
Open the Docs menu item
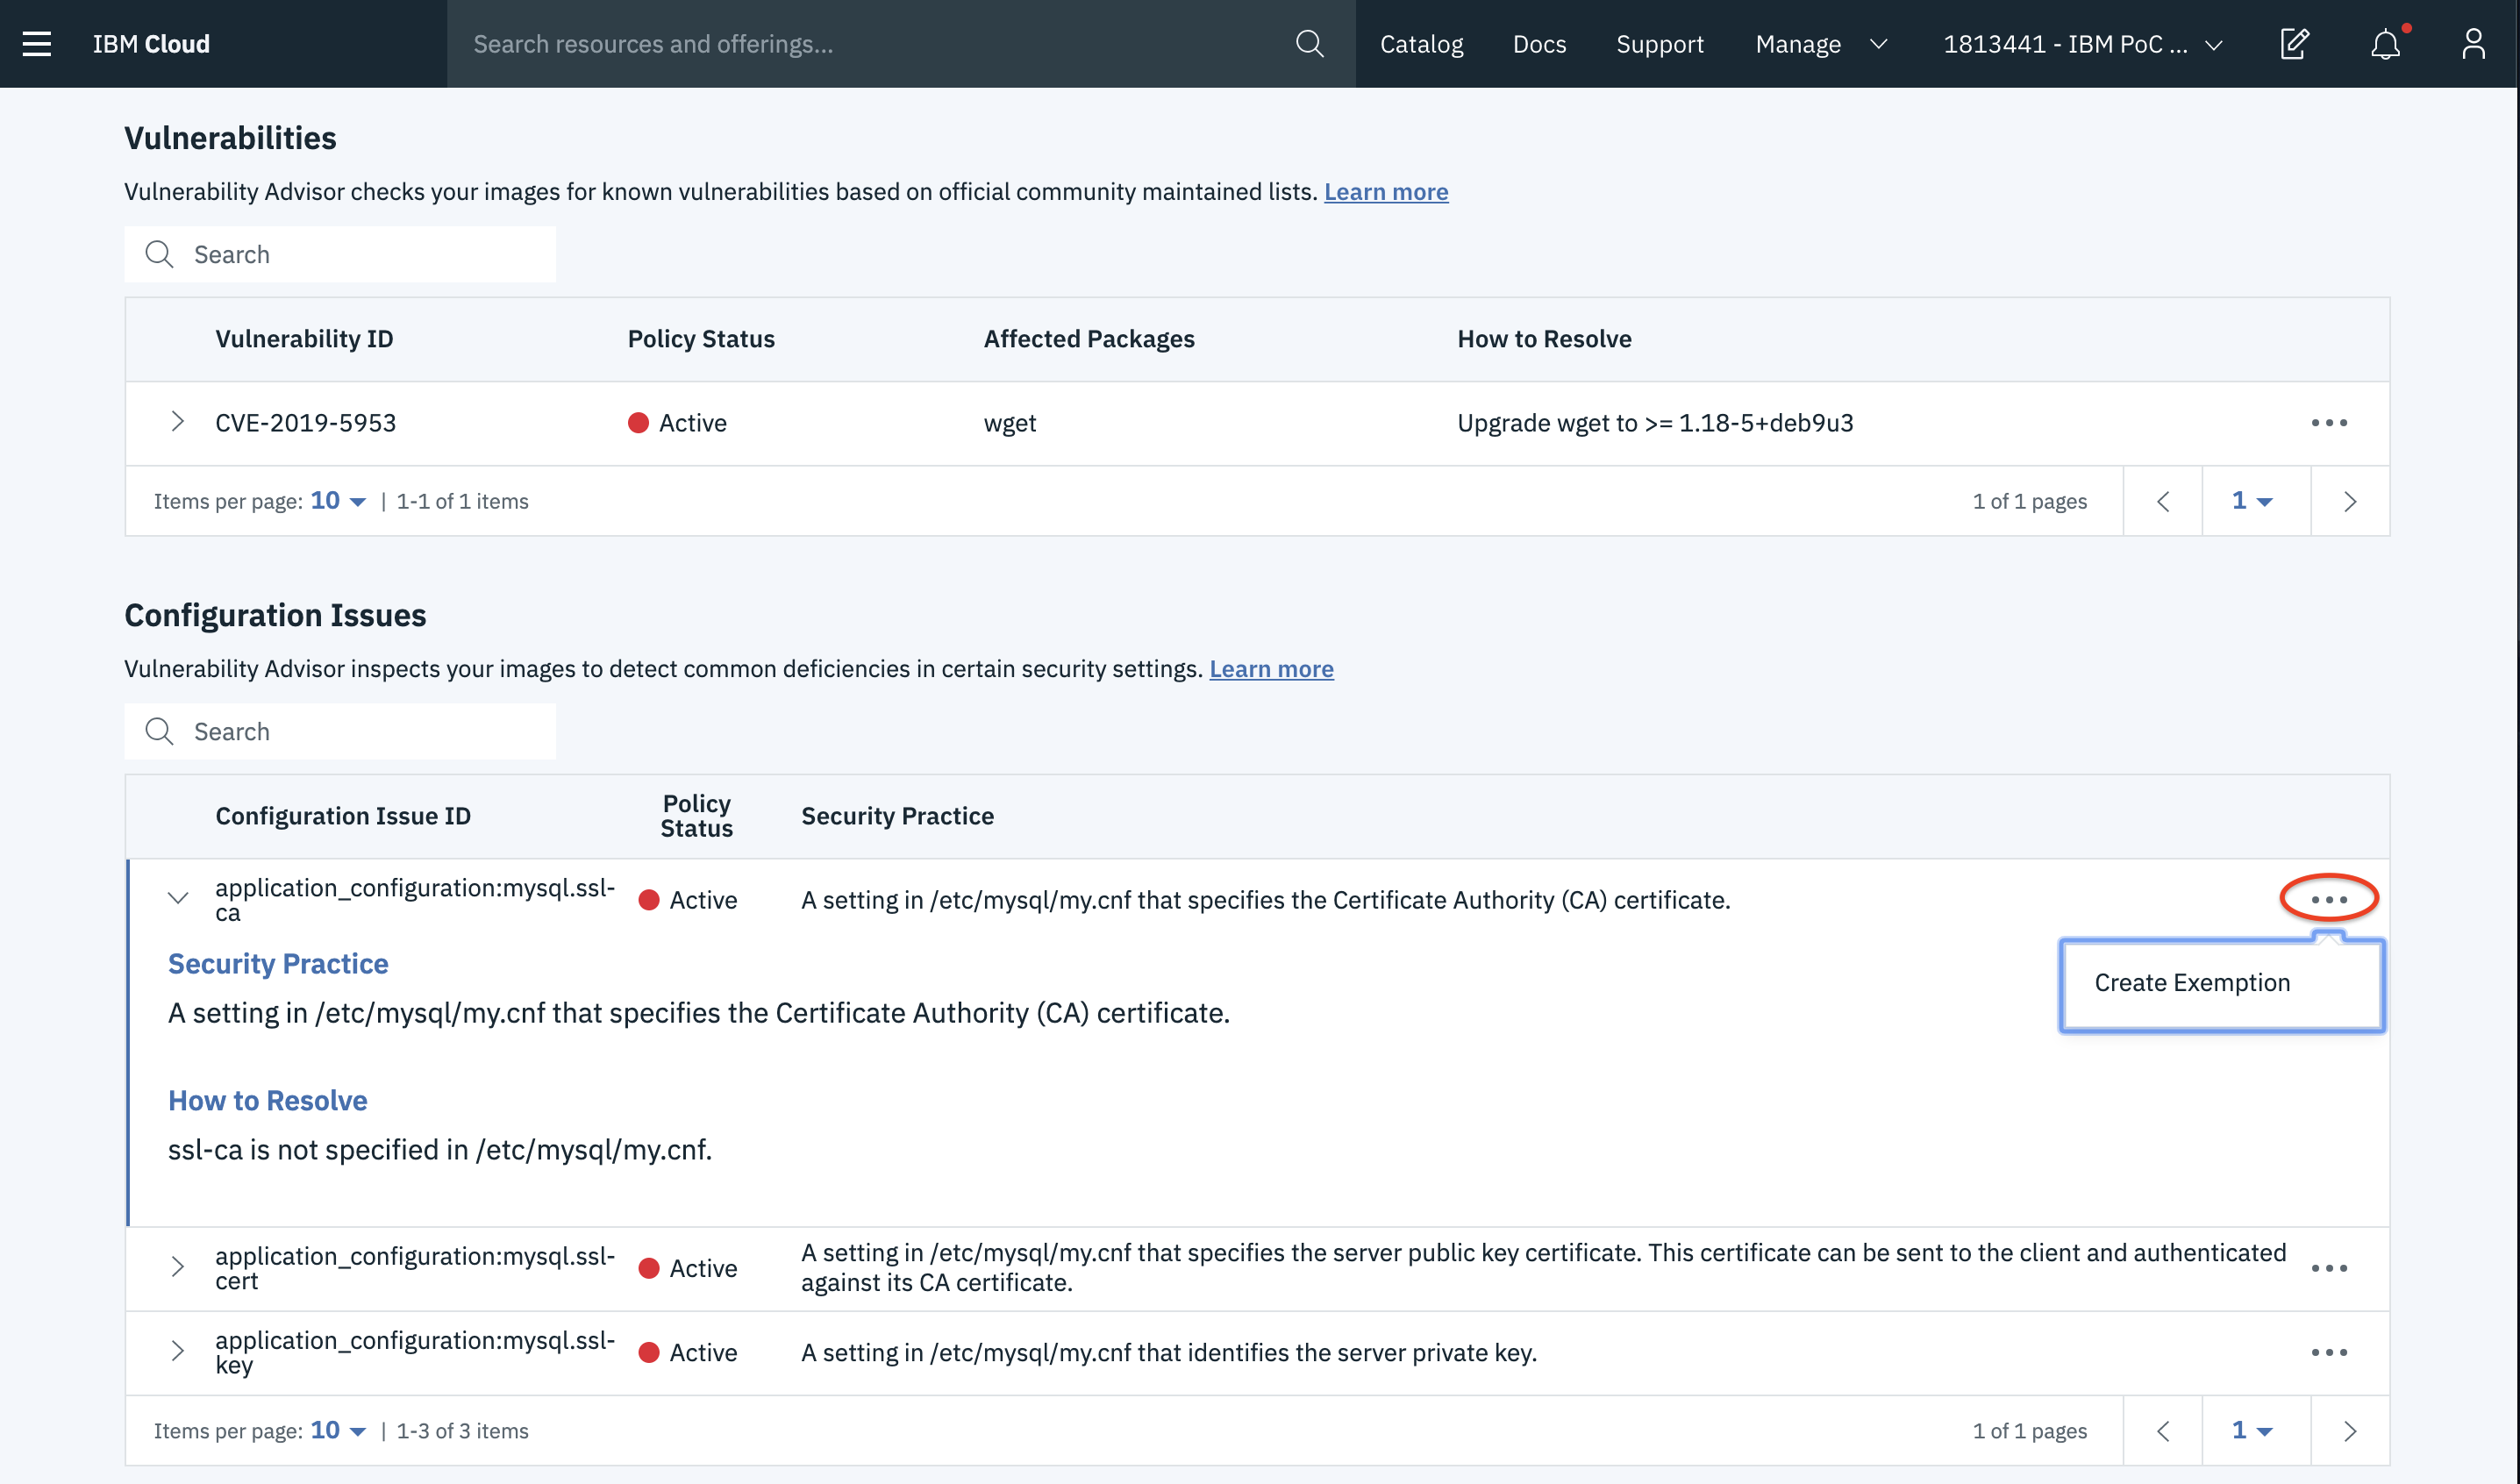[x=1539, y=44]
